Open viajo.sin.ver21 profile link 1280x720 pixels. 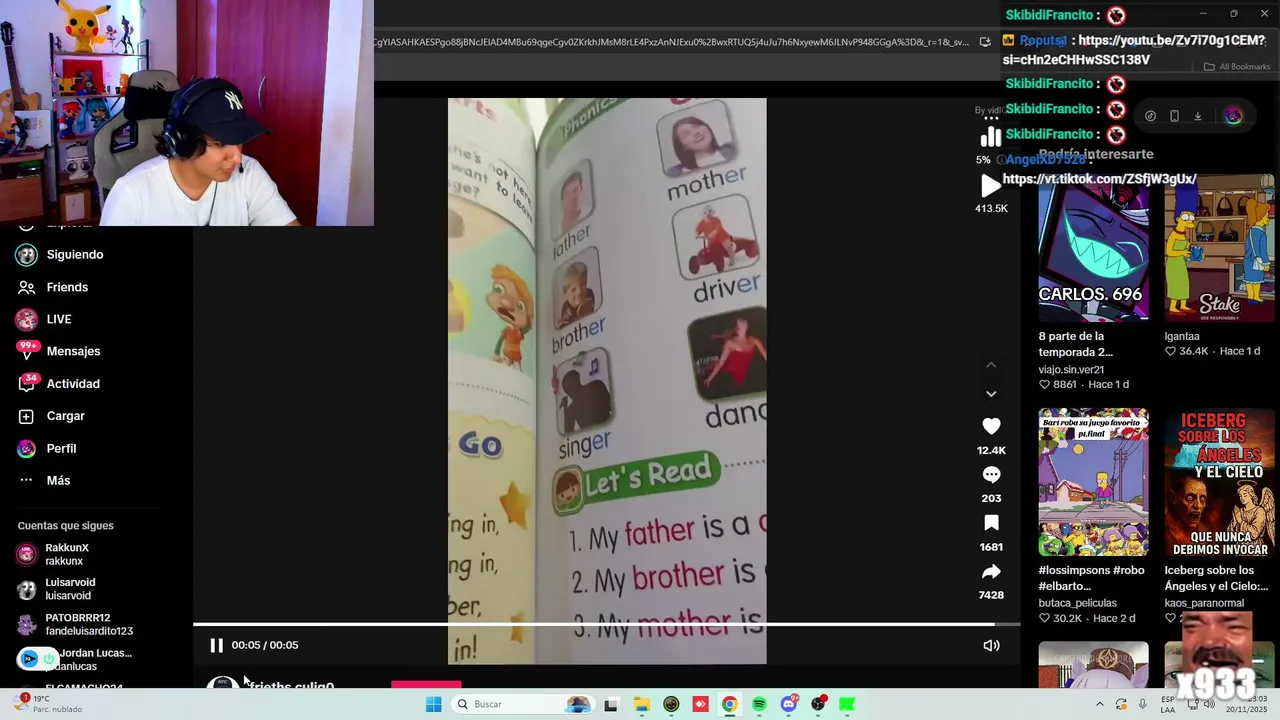click(1071, 369)
